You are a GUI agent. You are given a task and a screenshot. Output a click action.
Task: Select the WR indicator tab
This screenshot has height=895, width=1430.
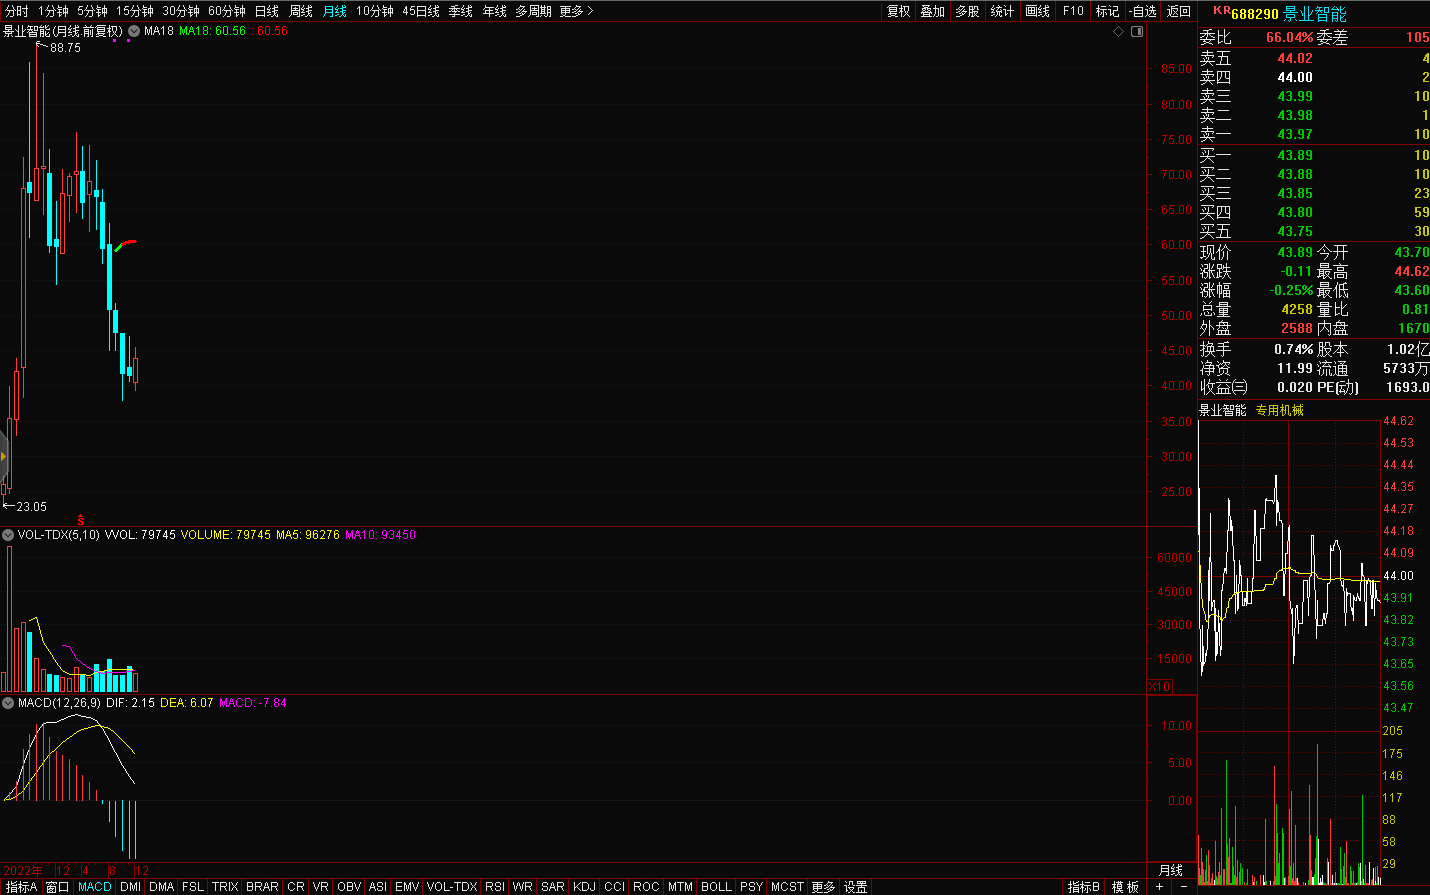522,887
